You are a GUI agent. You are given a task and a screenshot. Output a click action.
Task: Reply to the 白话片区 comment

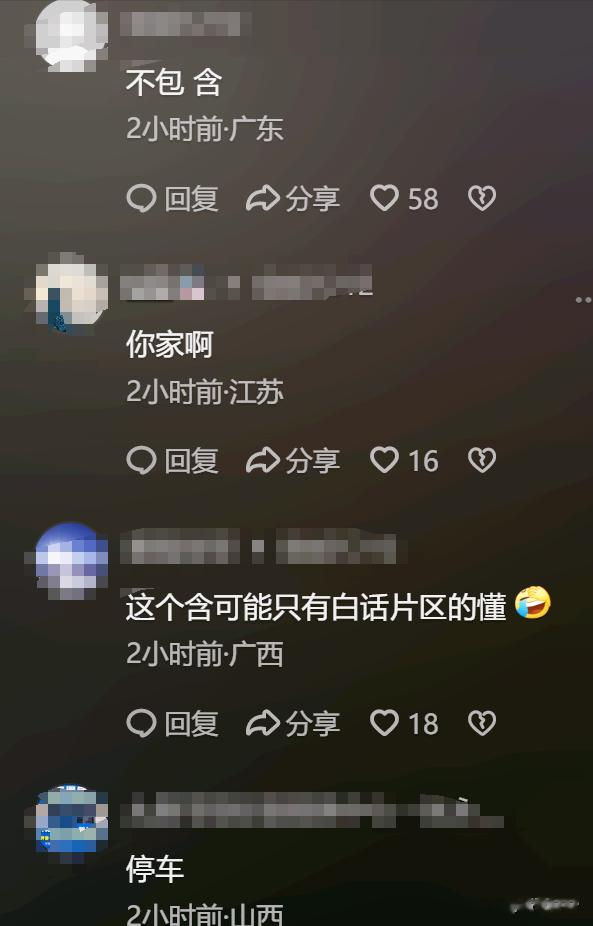(x=173, y=723)
